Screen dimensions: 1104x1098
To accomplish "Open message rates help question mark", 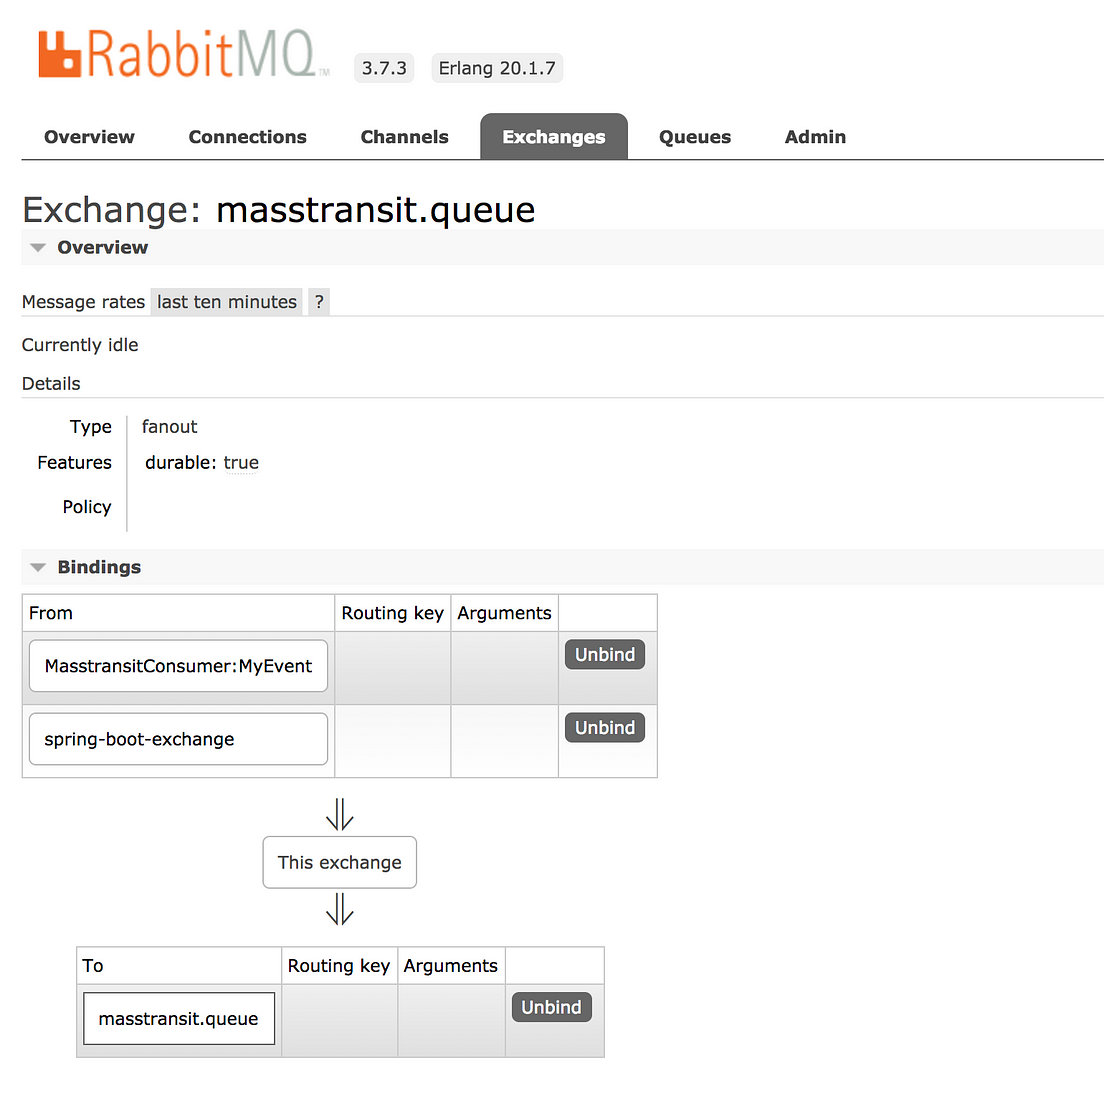I will [x=319, y=302].
